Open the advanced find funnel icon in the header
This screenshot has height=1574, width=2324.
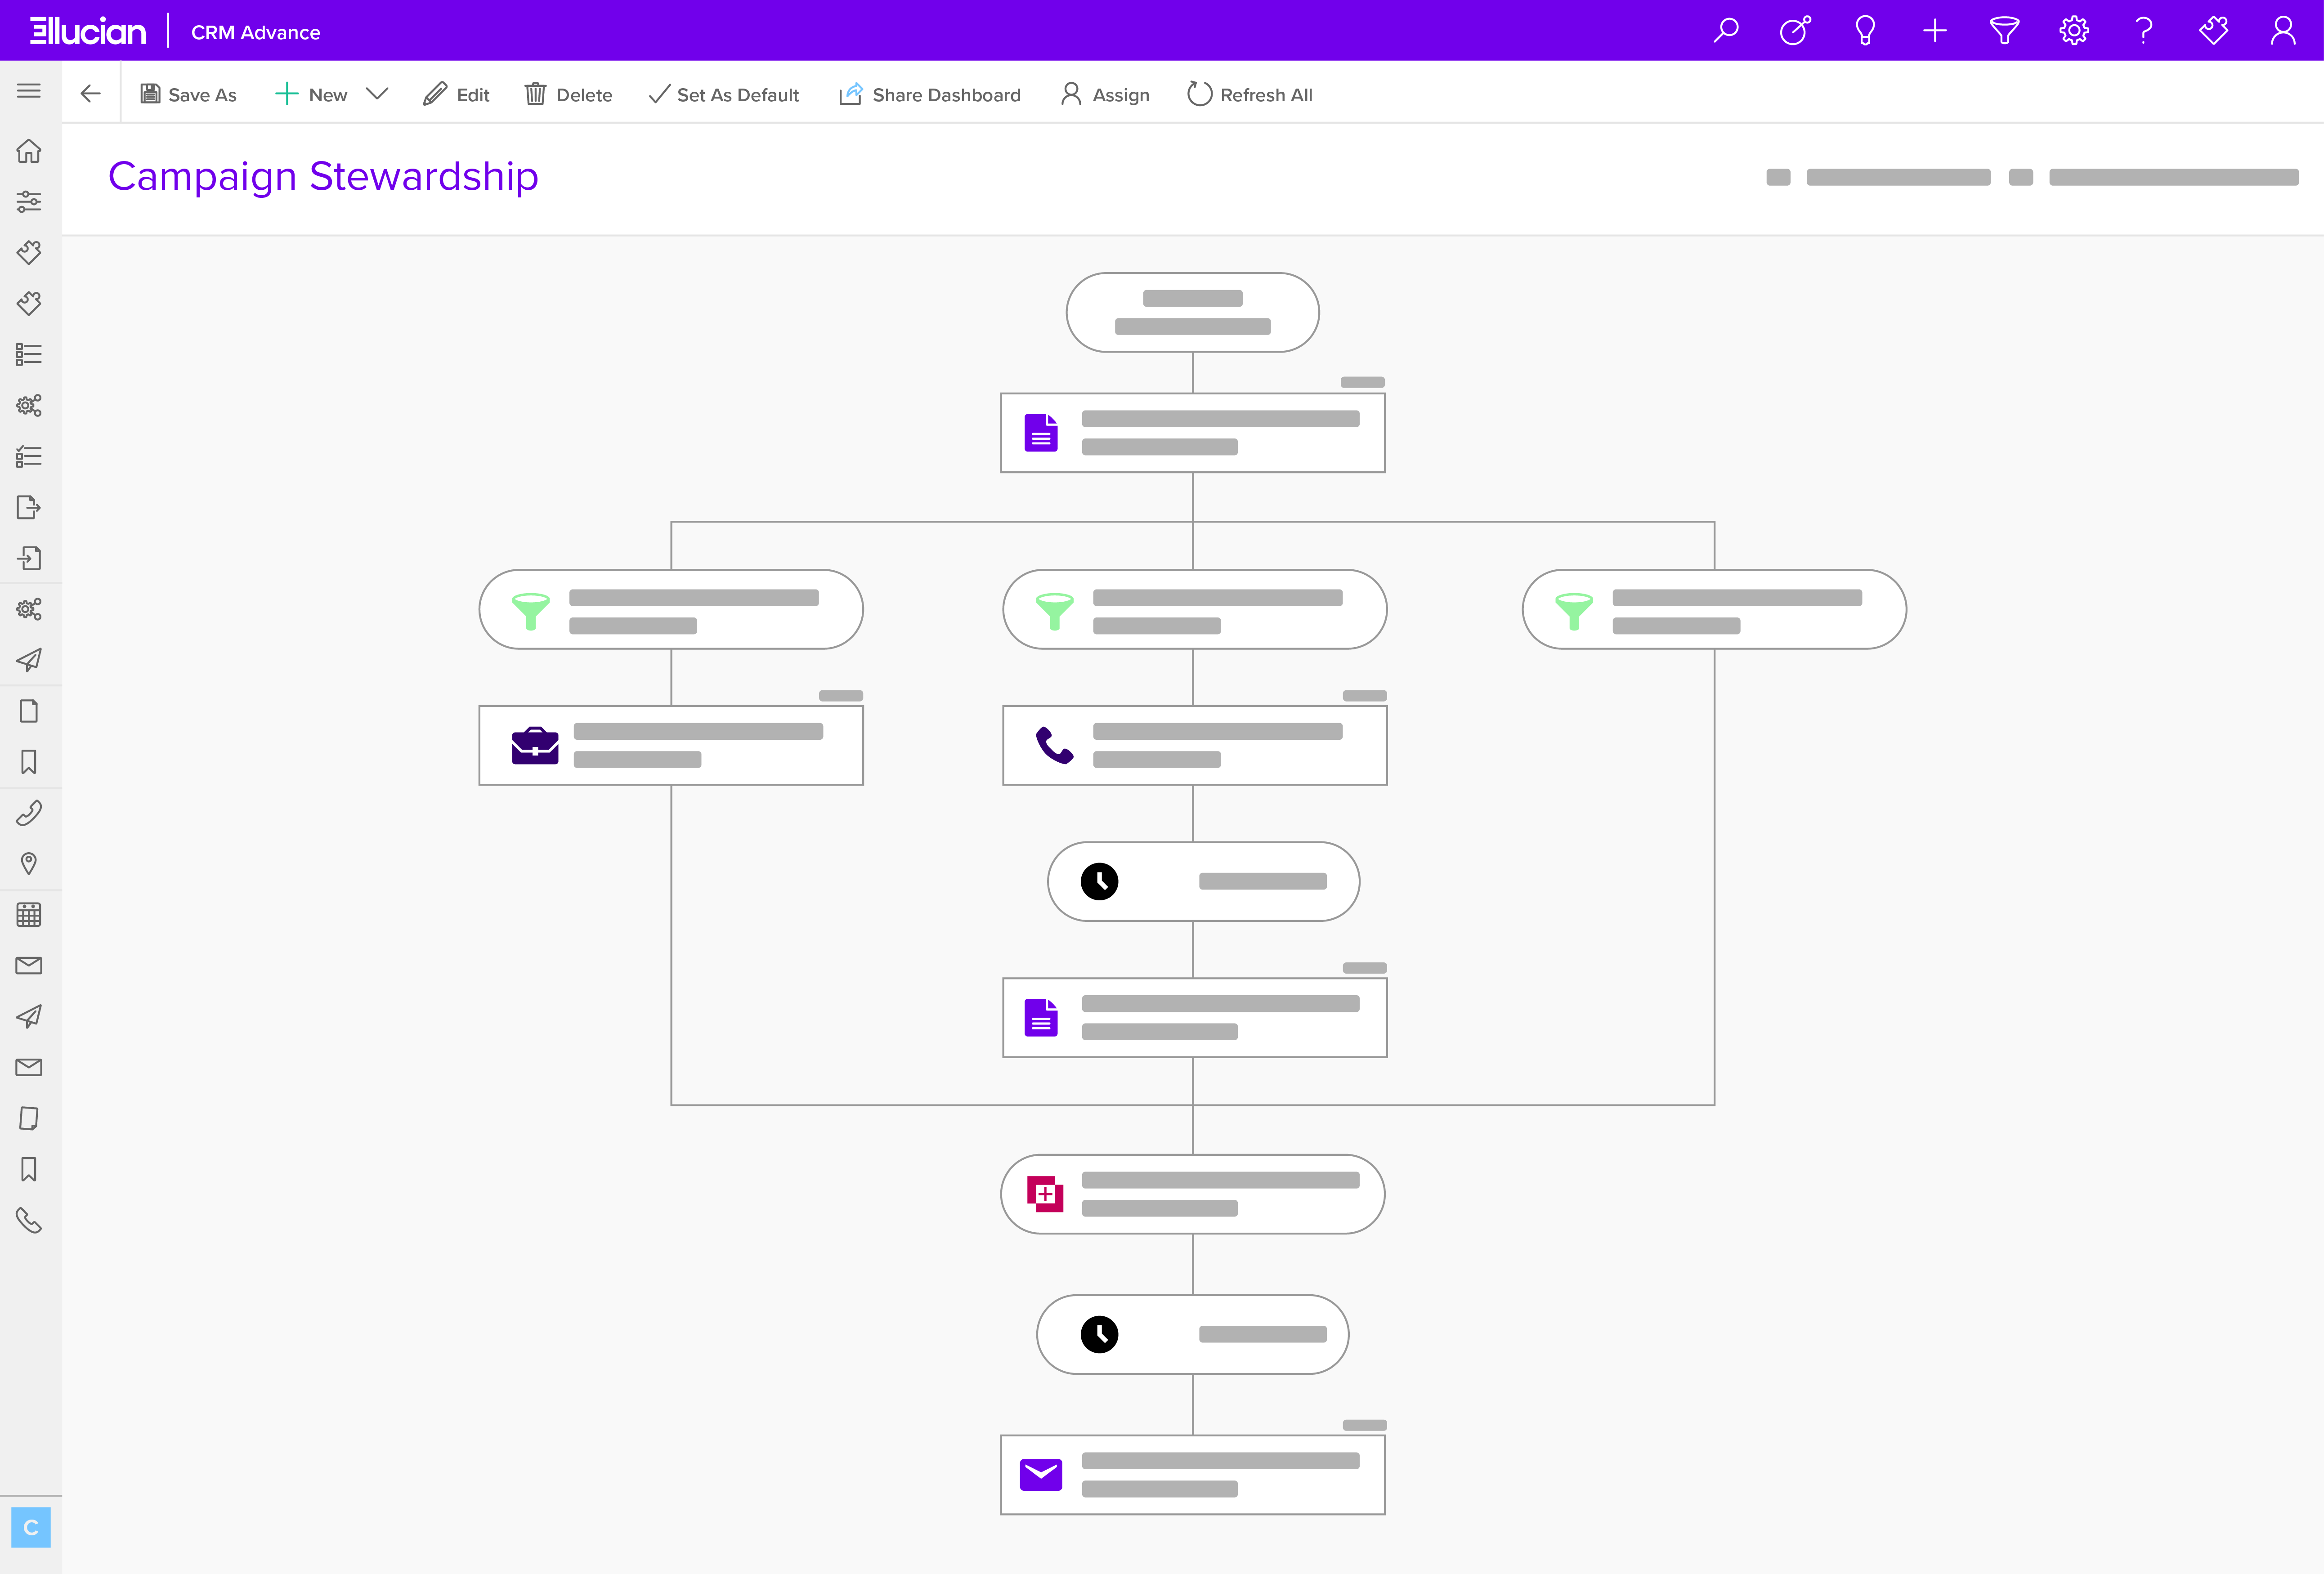[2004, 31]
